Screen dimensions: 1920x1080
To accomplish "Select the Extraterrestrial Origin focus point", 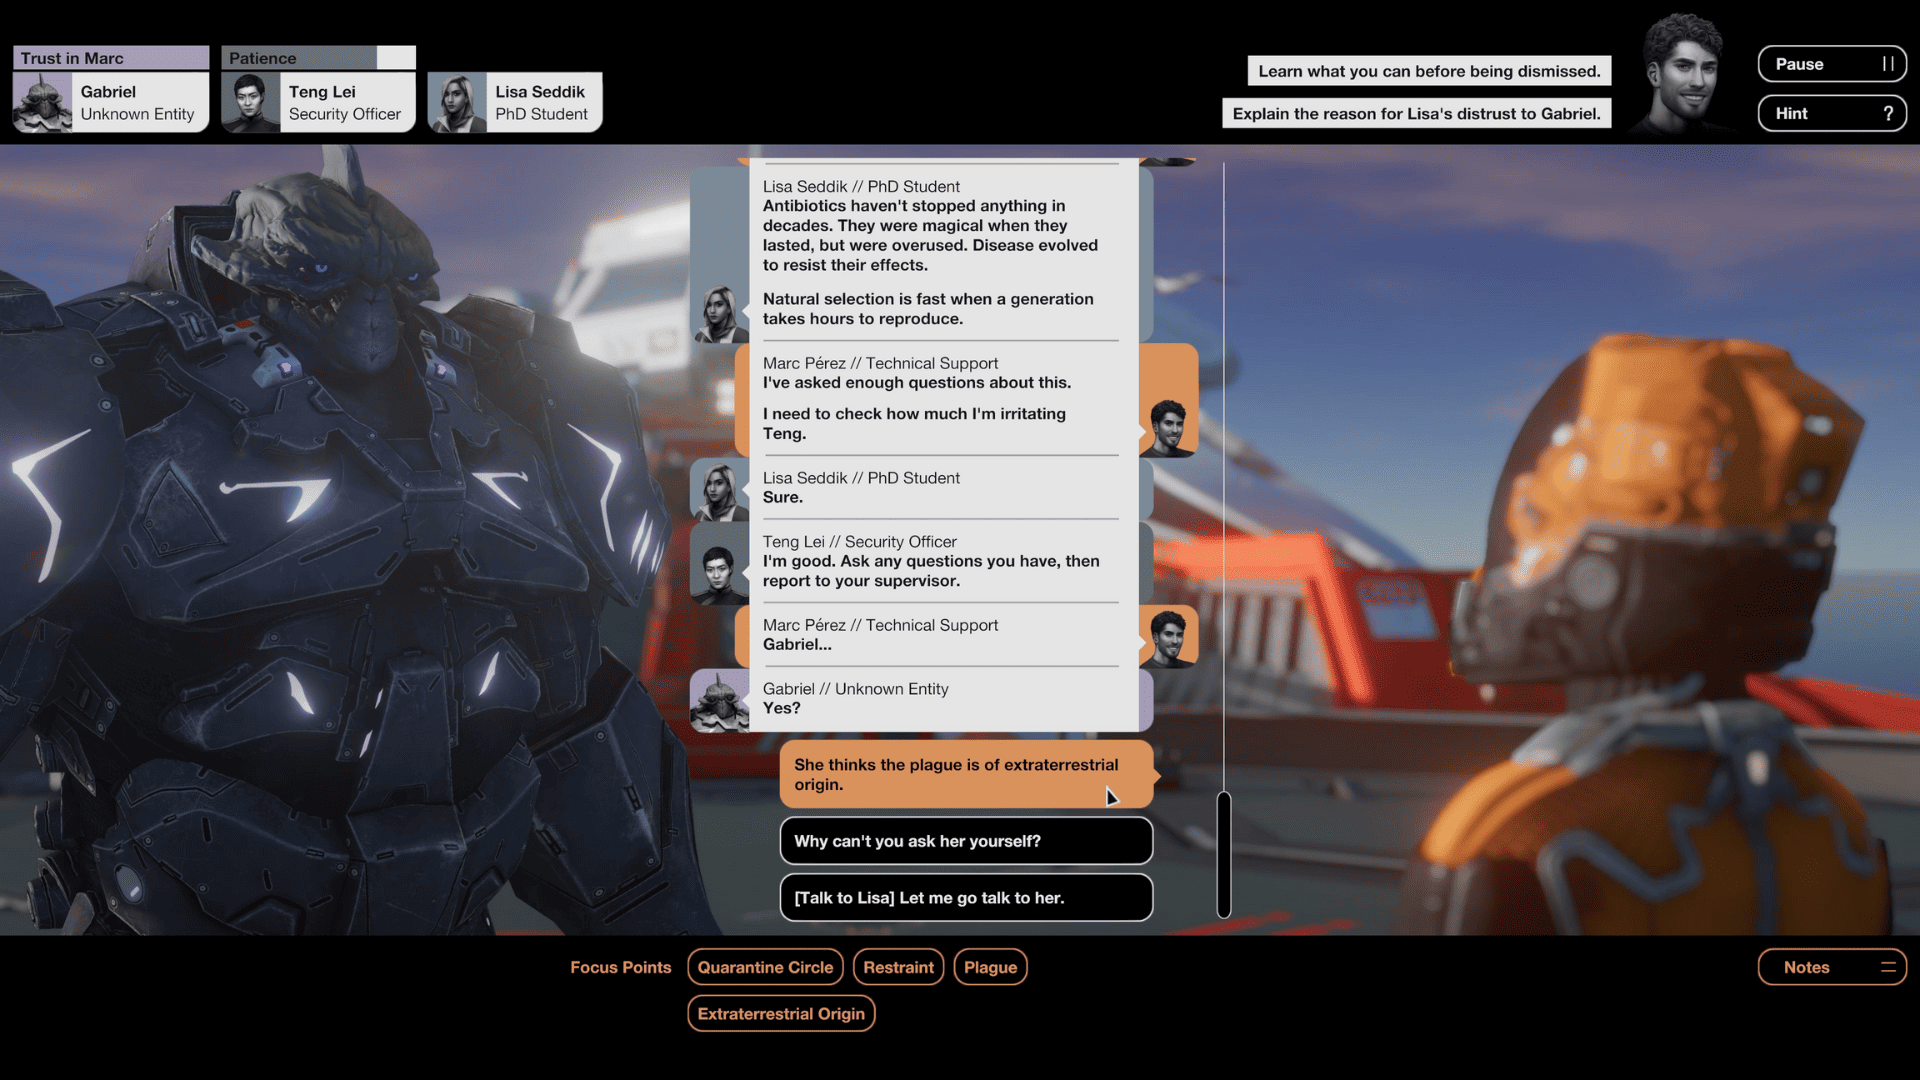I will coord(781,1014).
